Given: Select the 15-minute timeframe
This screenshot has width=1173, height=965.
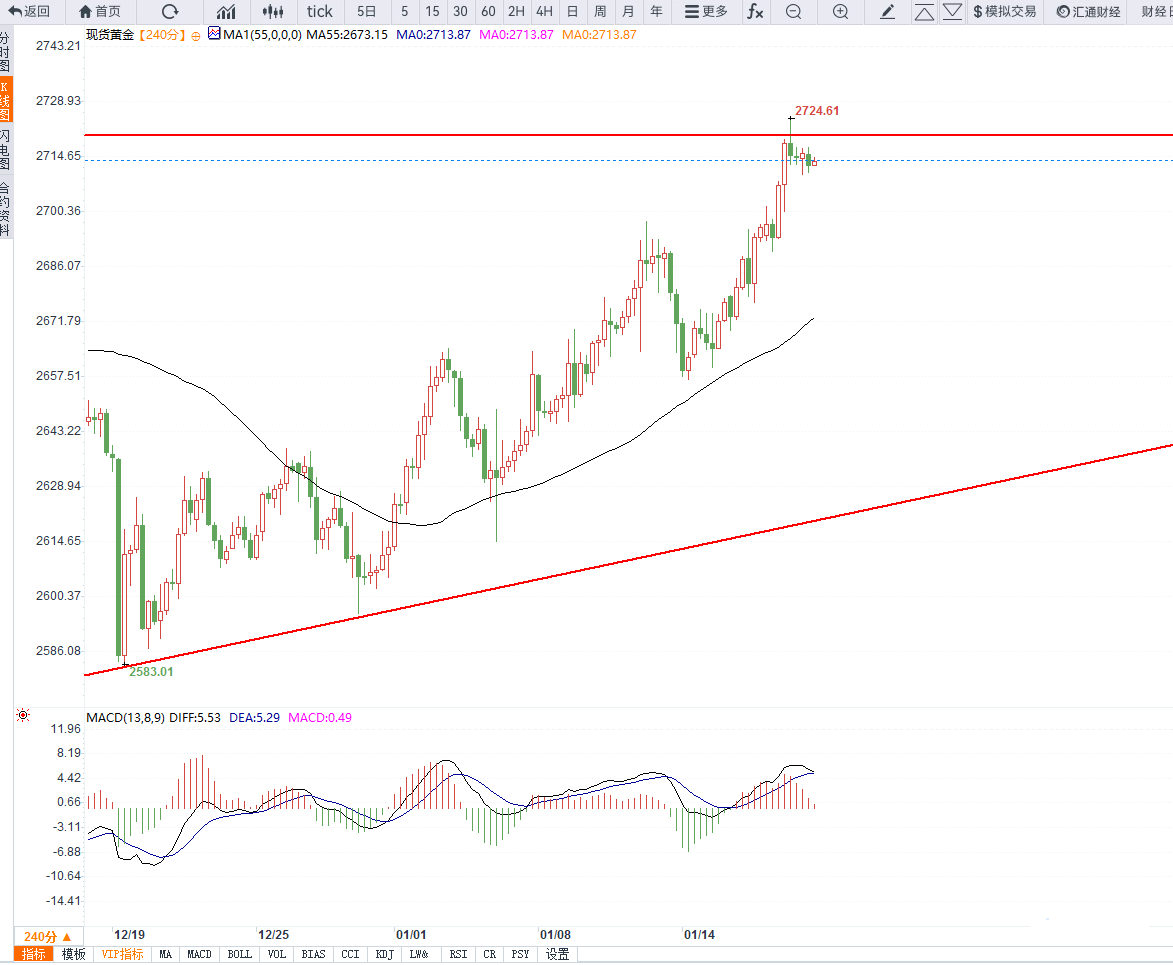Looking at the screenshot, I should click(432, 11).
